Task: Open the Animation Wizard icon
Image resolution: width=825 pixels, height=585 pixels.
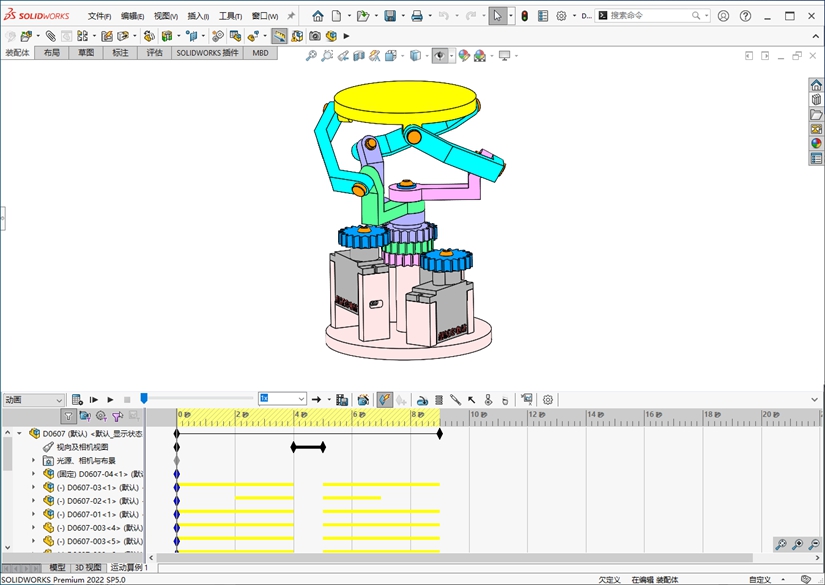Action: click(363, 399)
